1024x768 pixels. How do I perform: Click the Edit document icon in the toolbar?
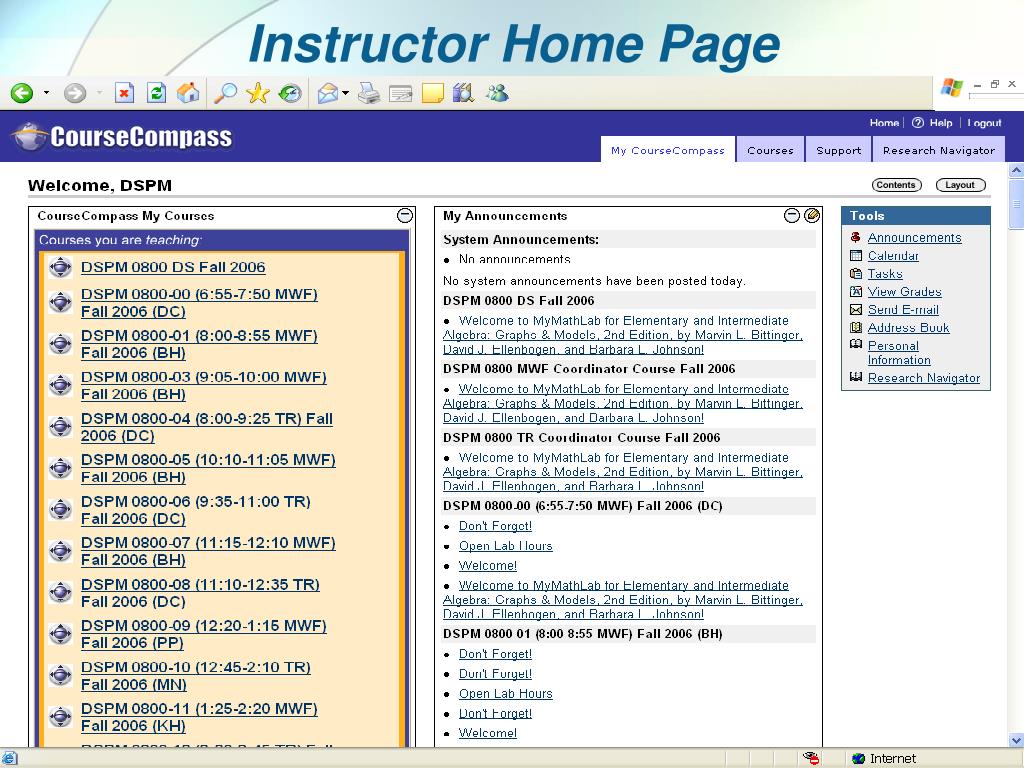click(400, 95)
